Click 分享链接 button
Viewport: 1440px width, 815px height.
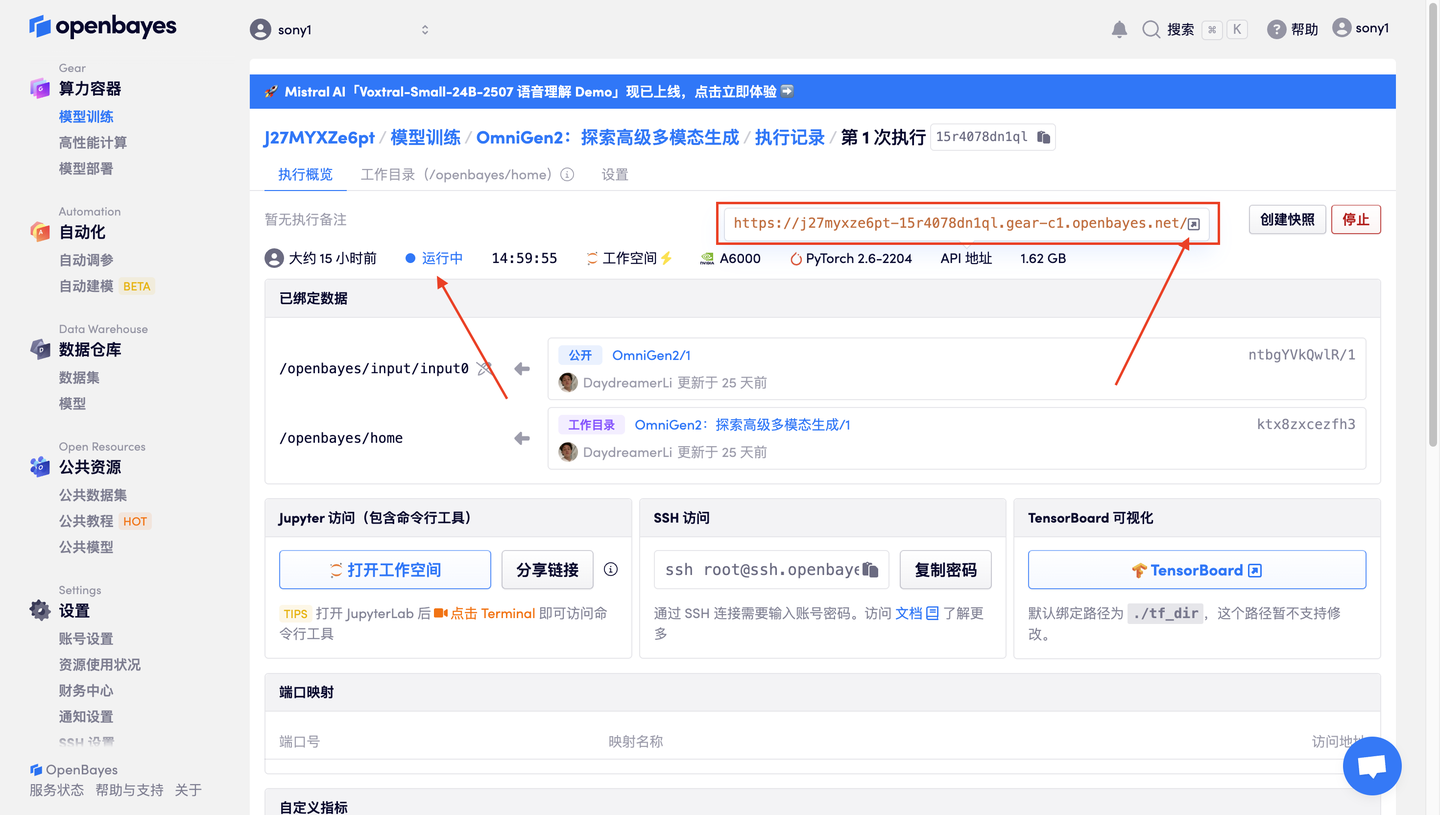pos(547,570)
